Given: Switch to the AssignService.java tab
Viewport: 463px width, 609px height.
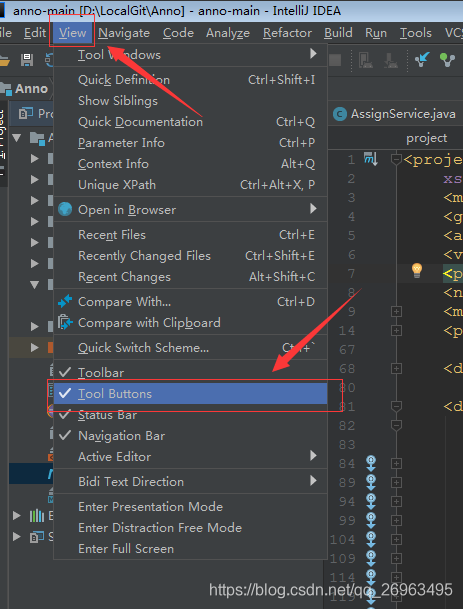Looking at the screenshot, I should [x=395, y=114].
